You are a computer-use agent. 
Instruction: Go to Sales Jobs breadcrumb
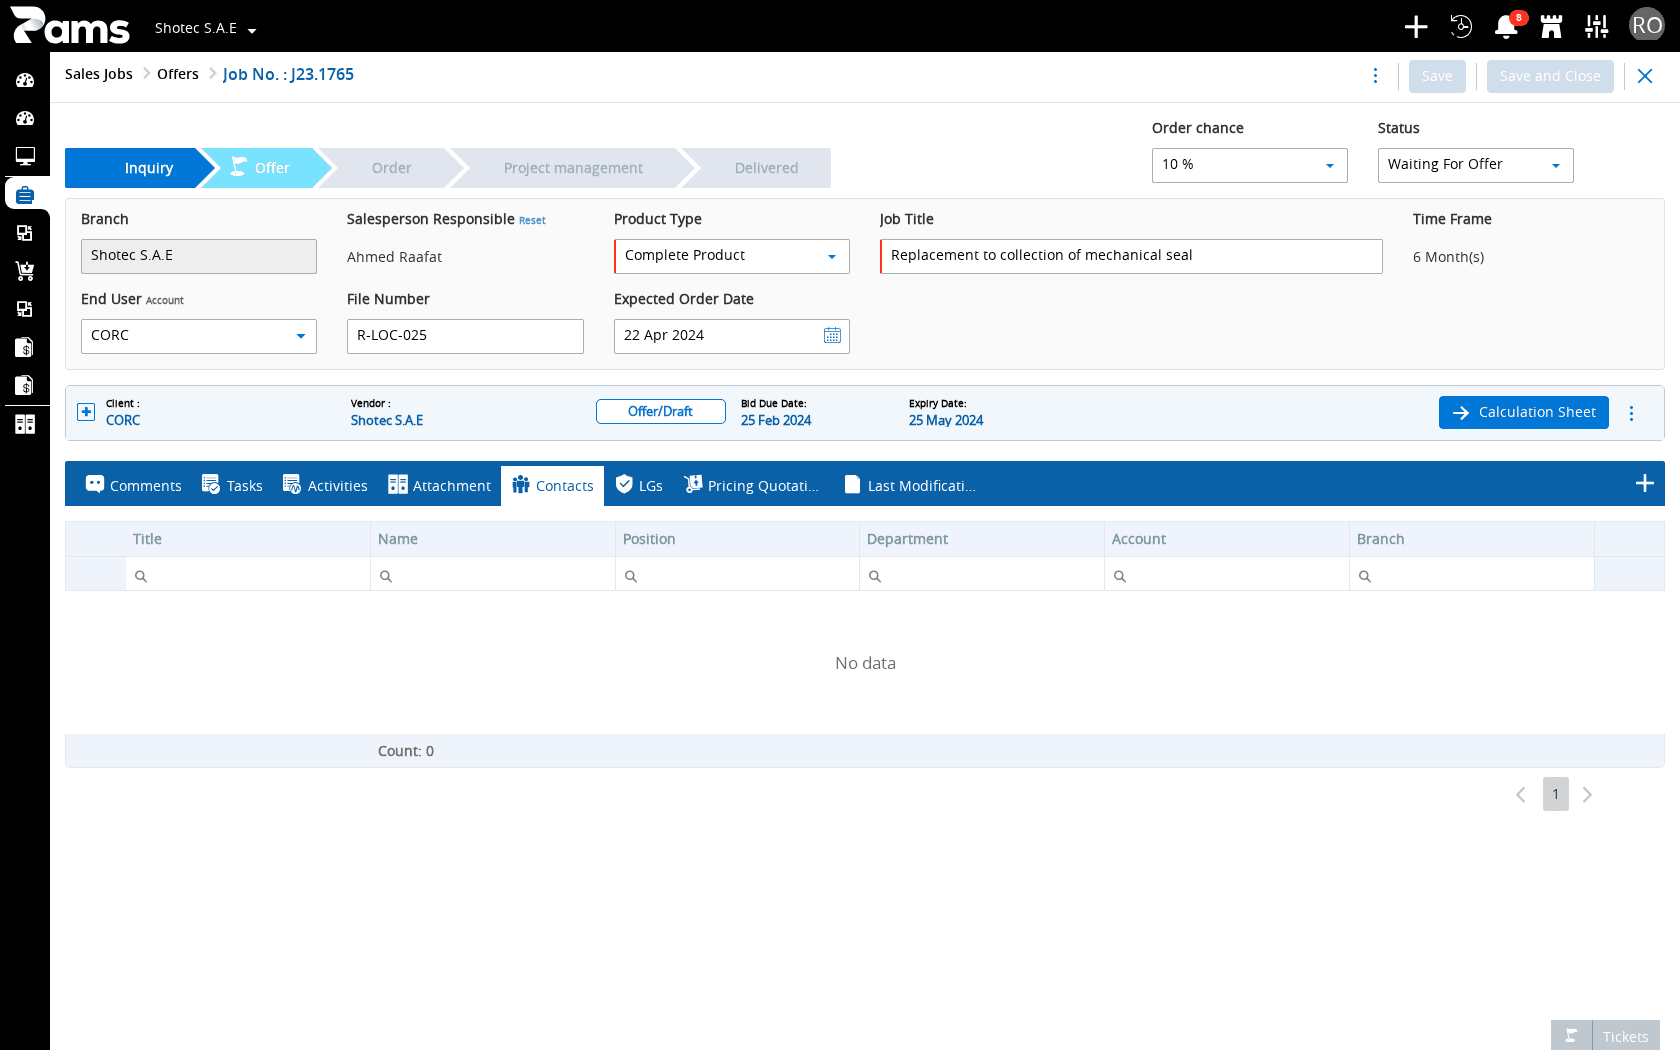pos(99,74)
